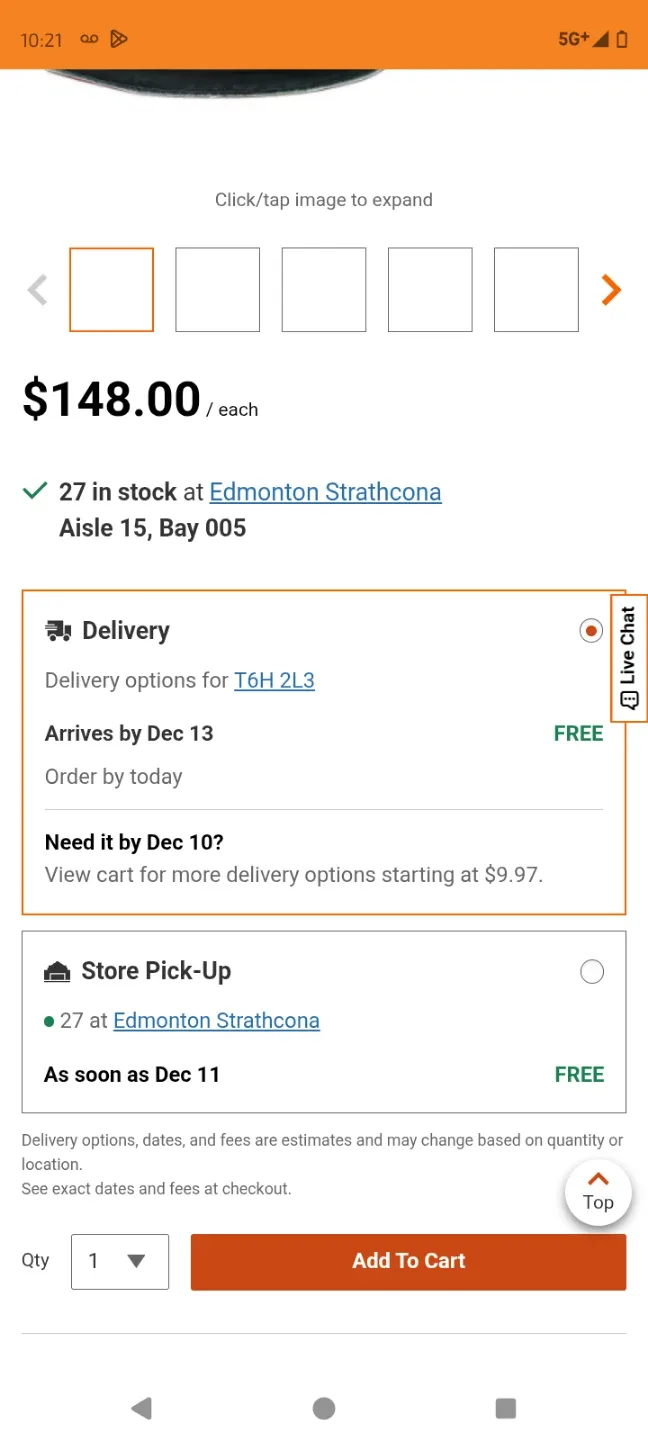Viewport: 648px width, 1440px height.
Task: Tap the Store Pick-Up building icon
Action: (57, 971)
